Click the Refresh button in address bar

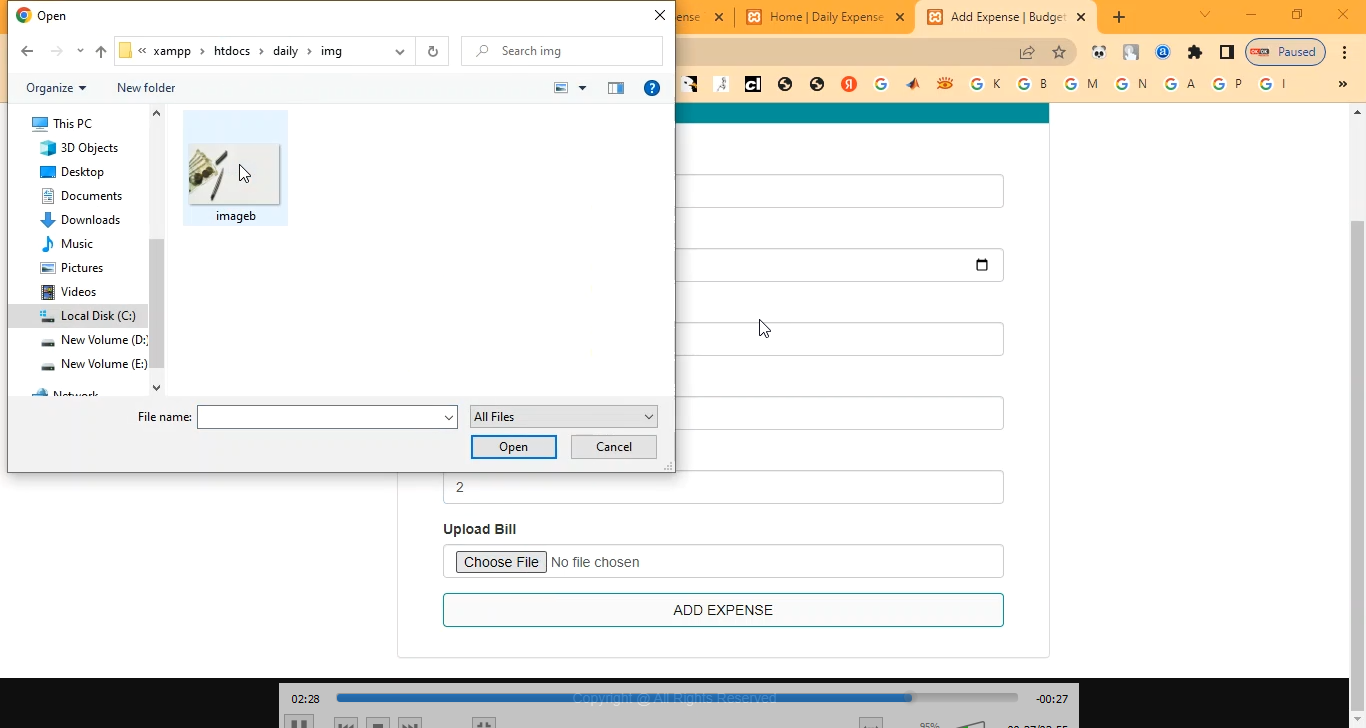pos(432,51)
